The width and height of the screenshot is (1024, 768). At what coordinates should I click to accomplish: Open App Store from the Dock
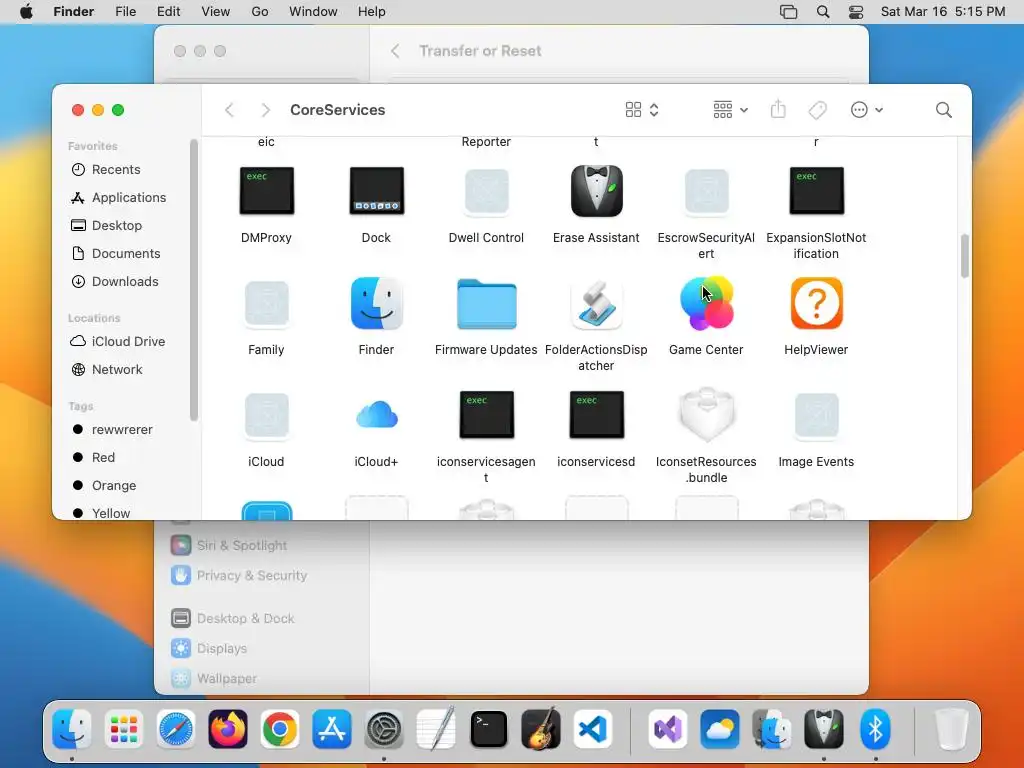[332, 729]
